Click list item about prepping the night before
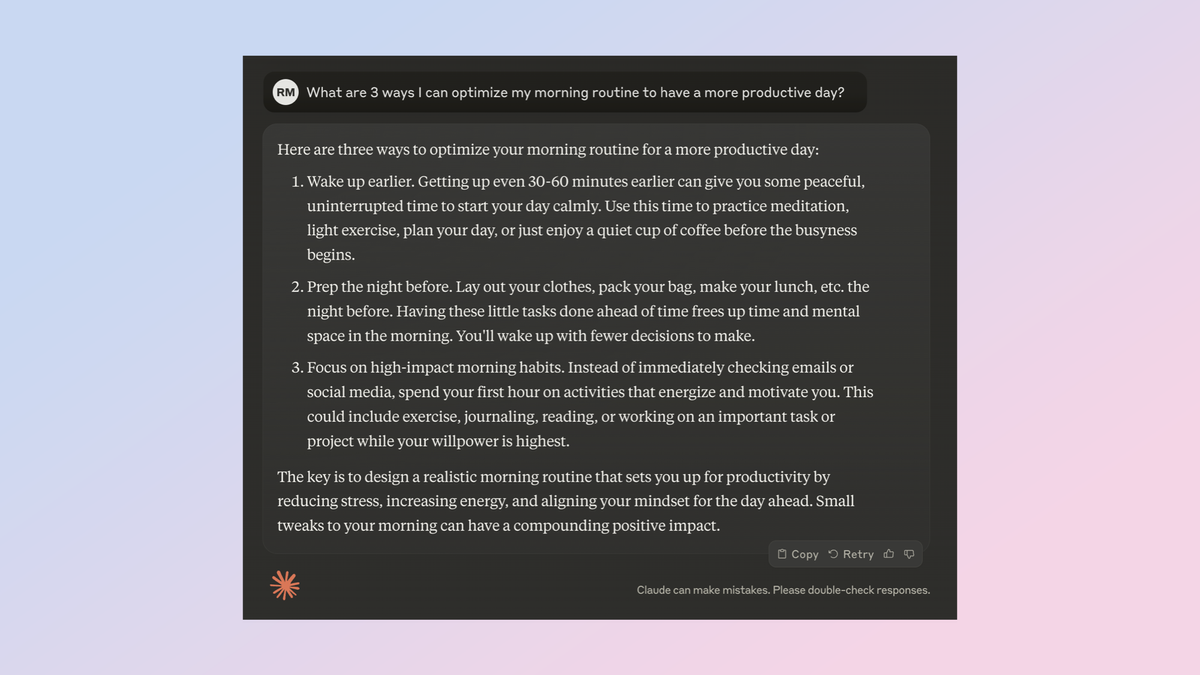The height and width of the screenshot is (675, 1200). tap(585, 311)
